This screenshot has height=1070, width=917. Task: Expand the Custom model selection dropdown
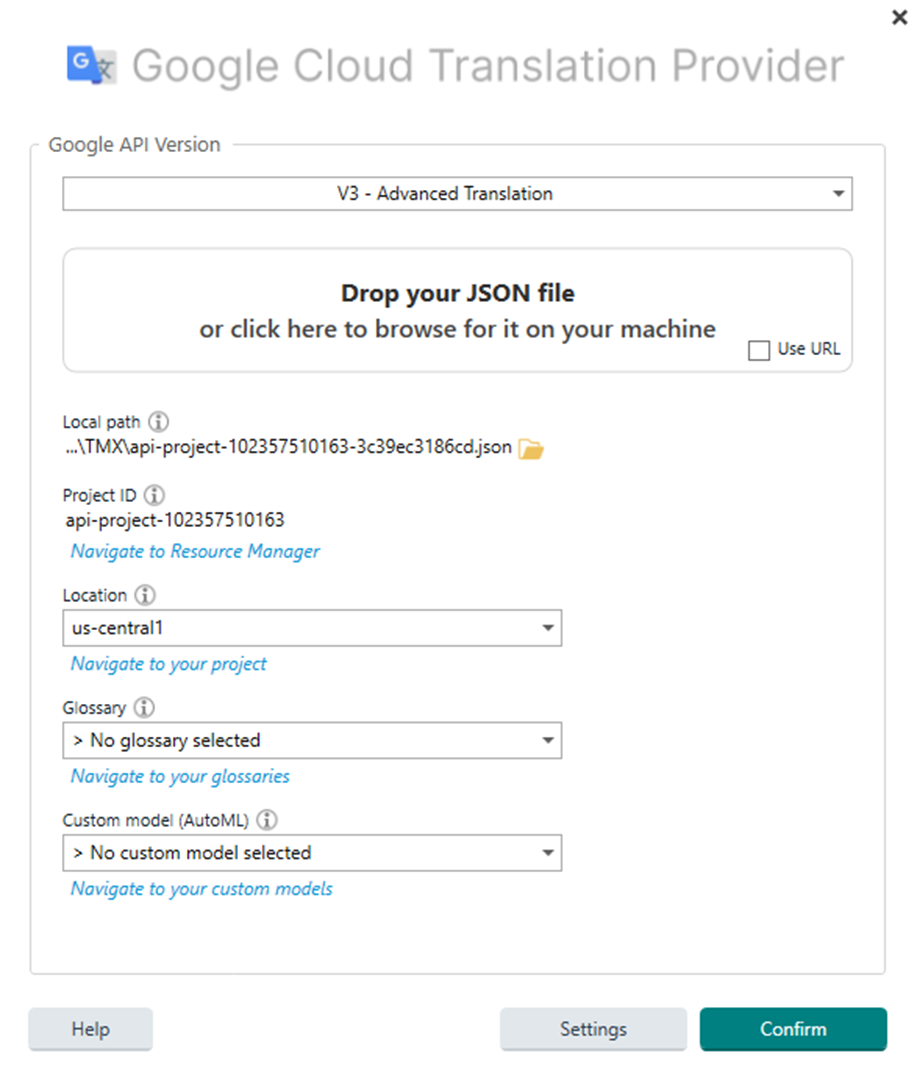point(548,853)
